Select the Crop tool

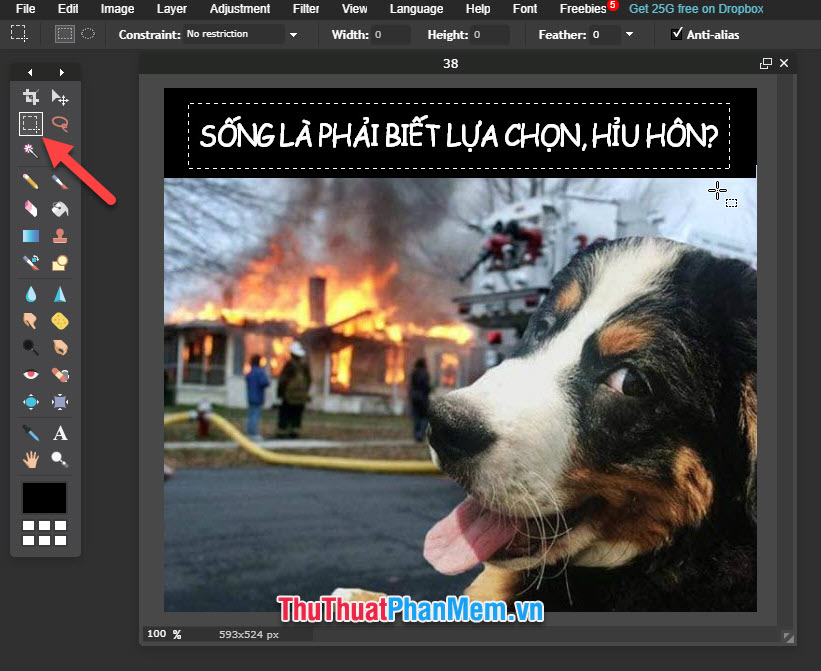click(31, 97)
